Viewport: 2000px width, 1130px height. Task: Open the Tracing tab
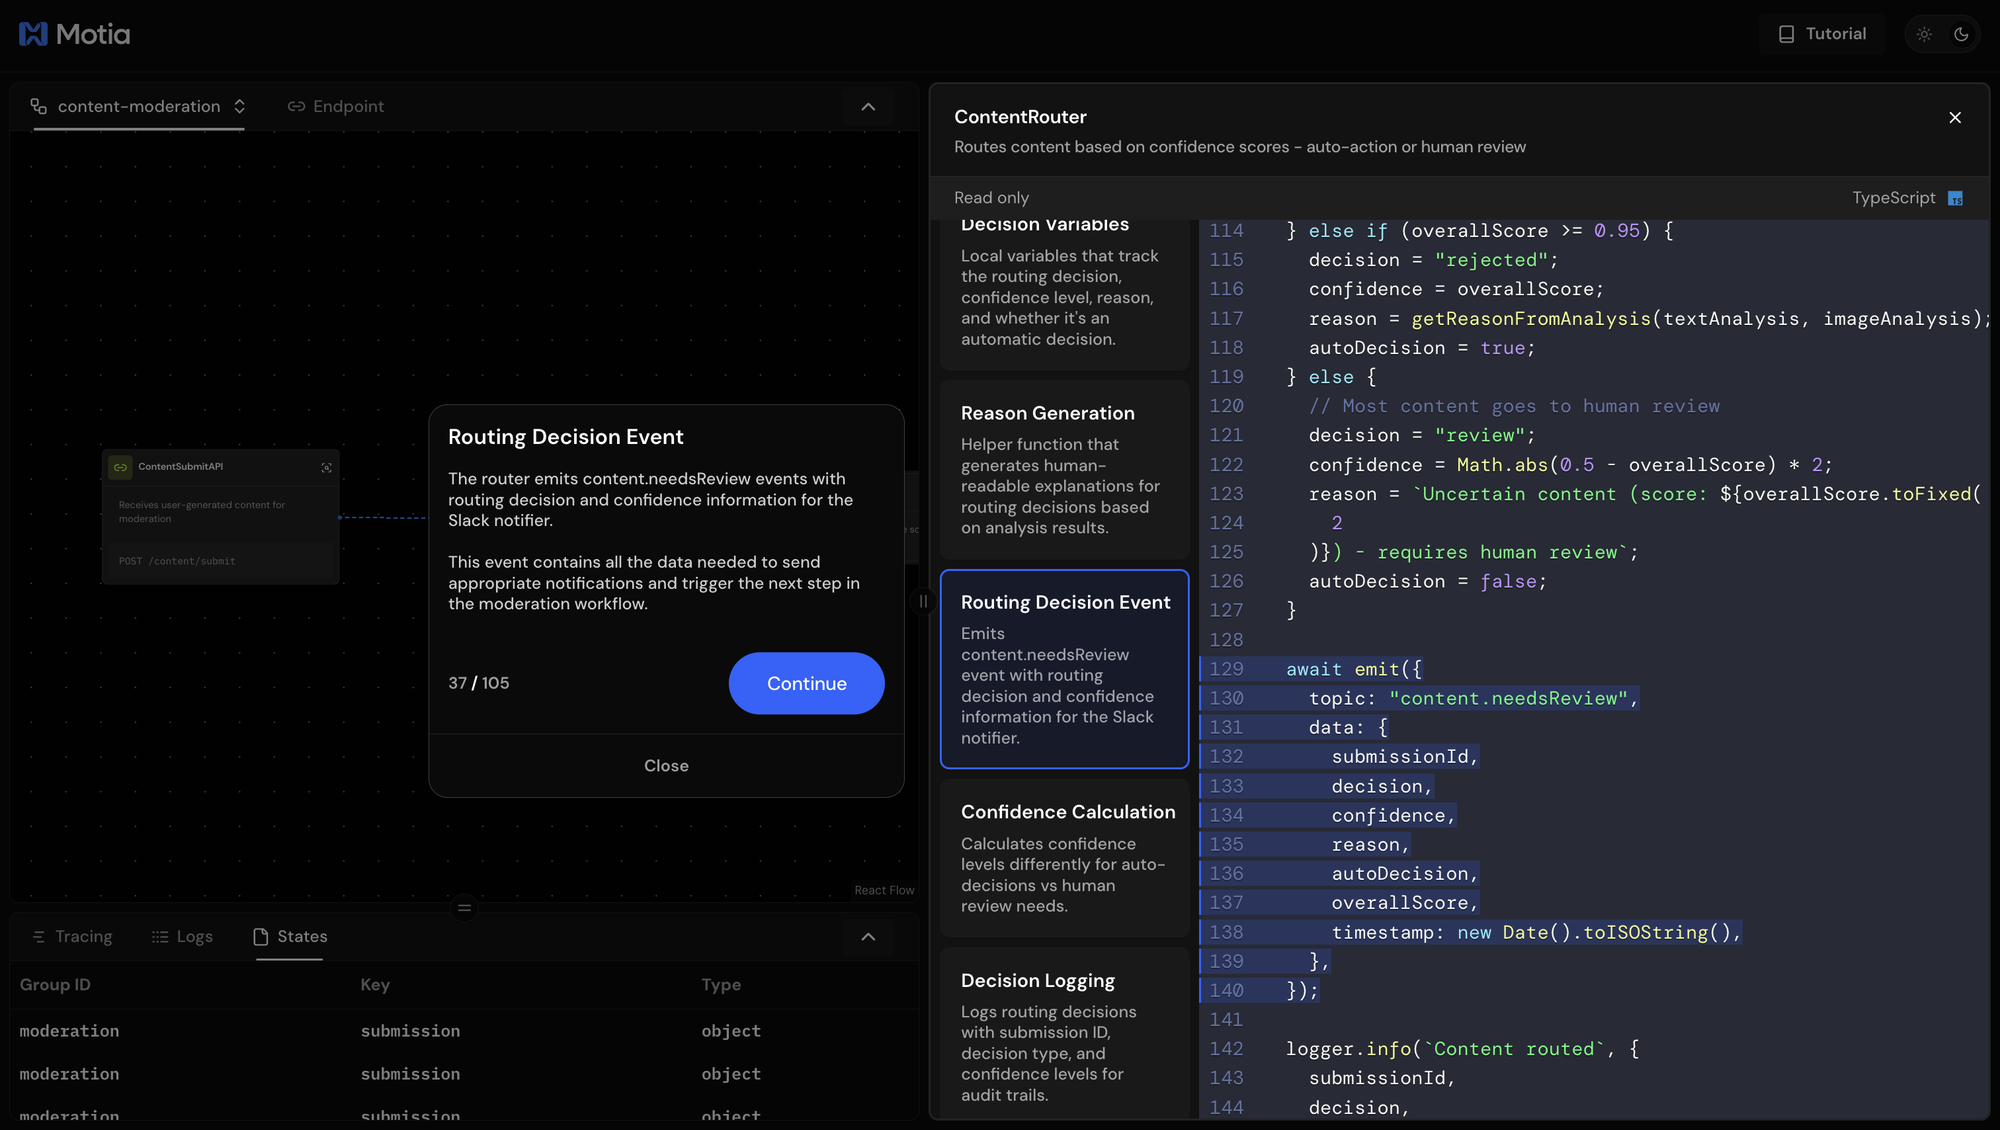click(x=72, y=937)
